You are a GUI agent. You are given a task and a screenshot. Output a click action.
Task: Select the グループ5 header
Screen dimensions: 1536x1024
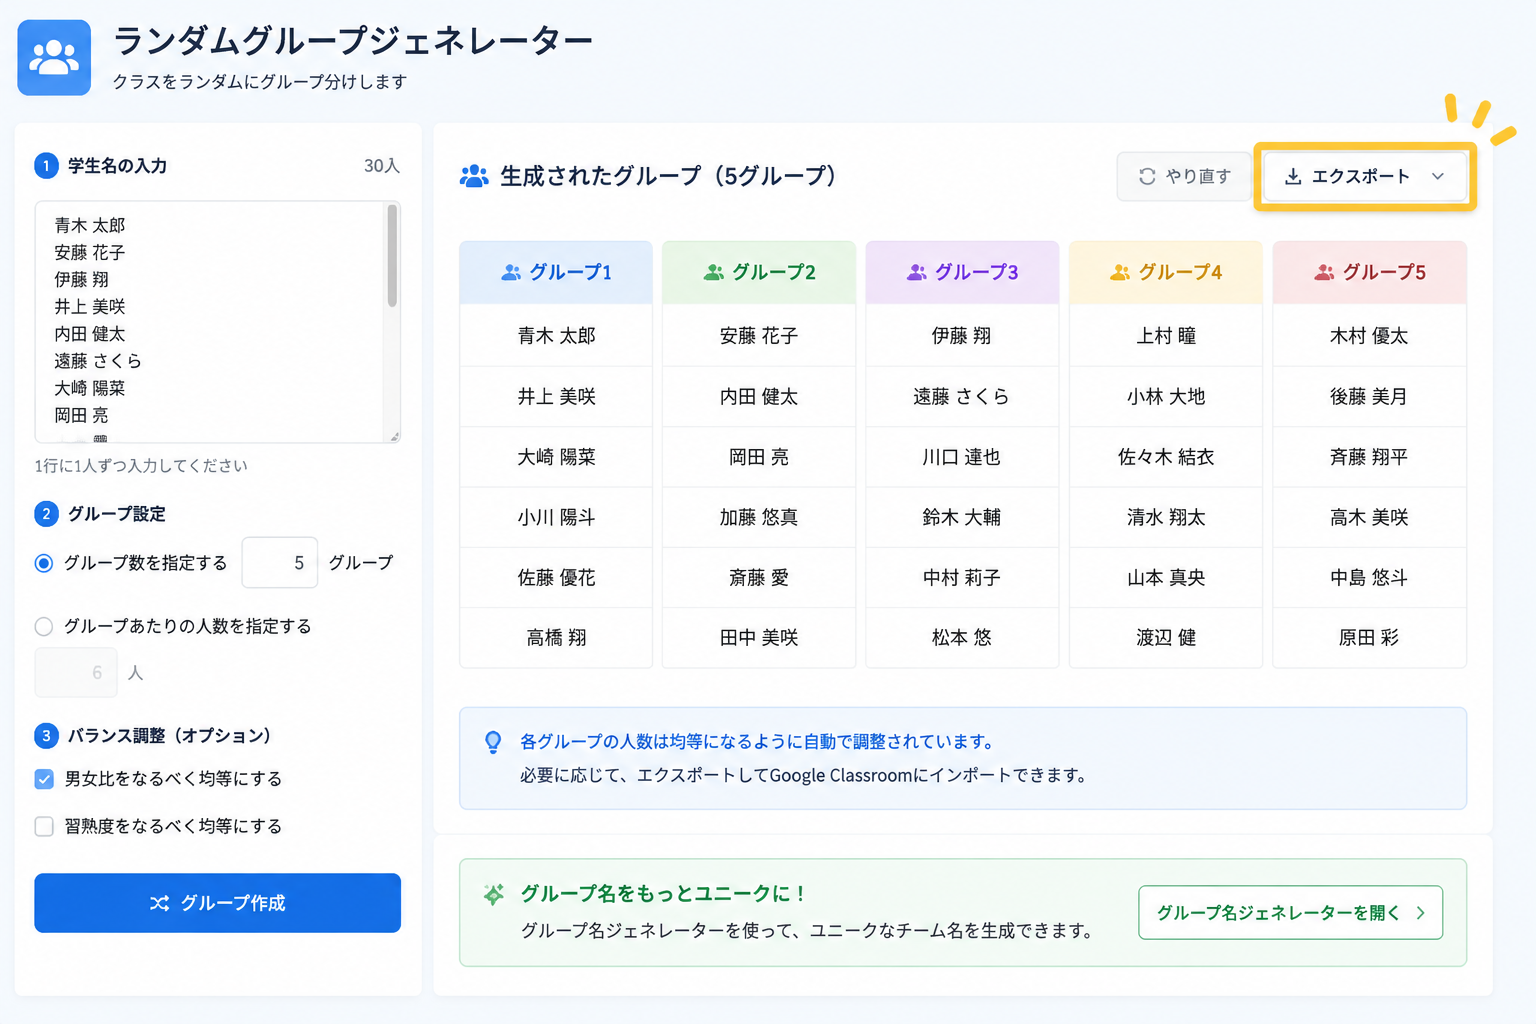click(x=1369, y=272)
